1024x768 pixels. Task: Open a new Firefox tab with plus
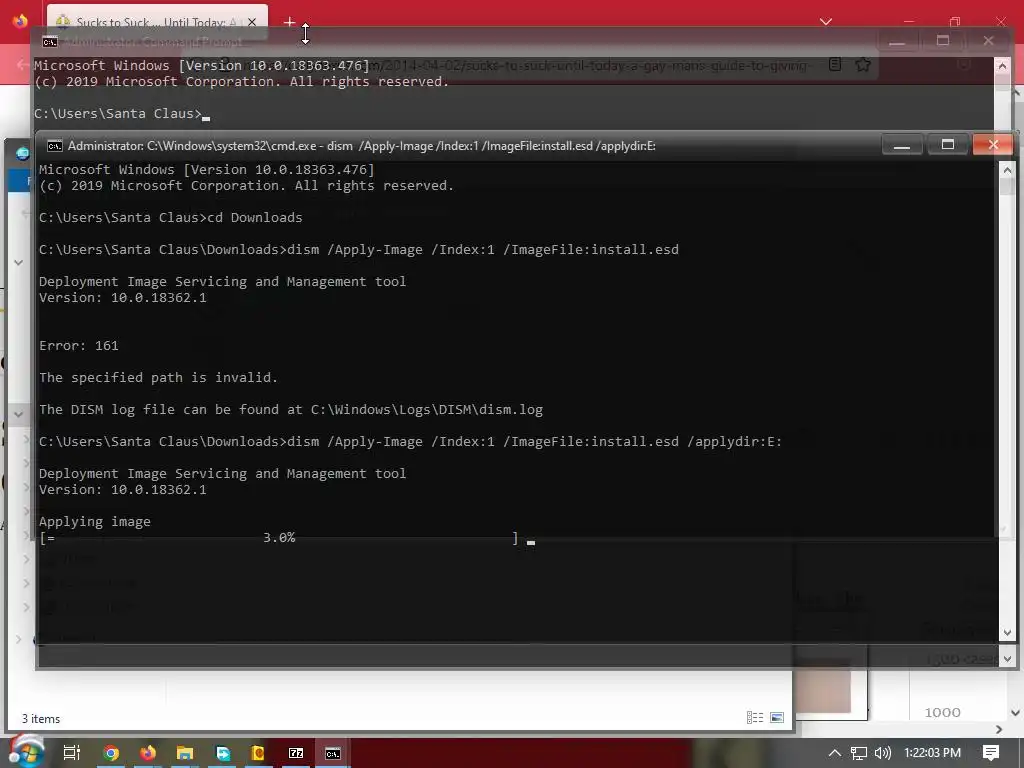[289, 22]
